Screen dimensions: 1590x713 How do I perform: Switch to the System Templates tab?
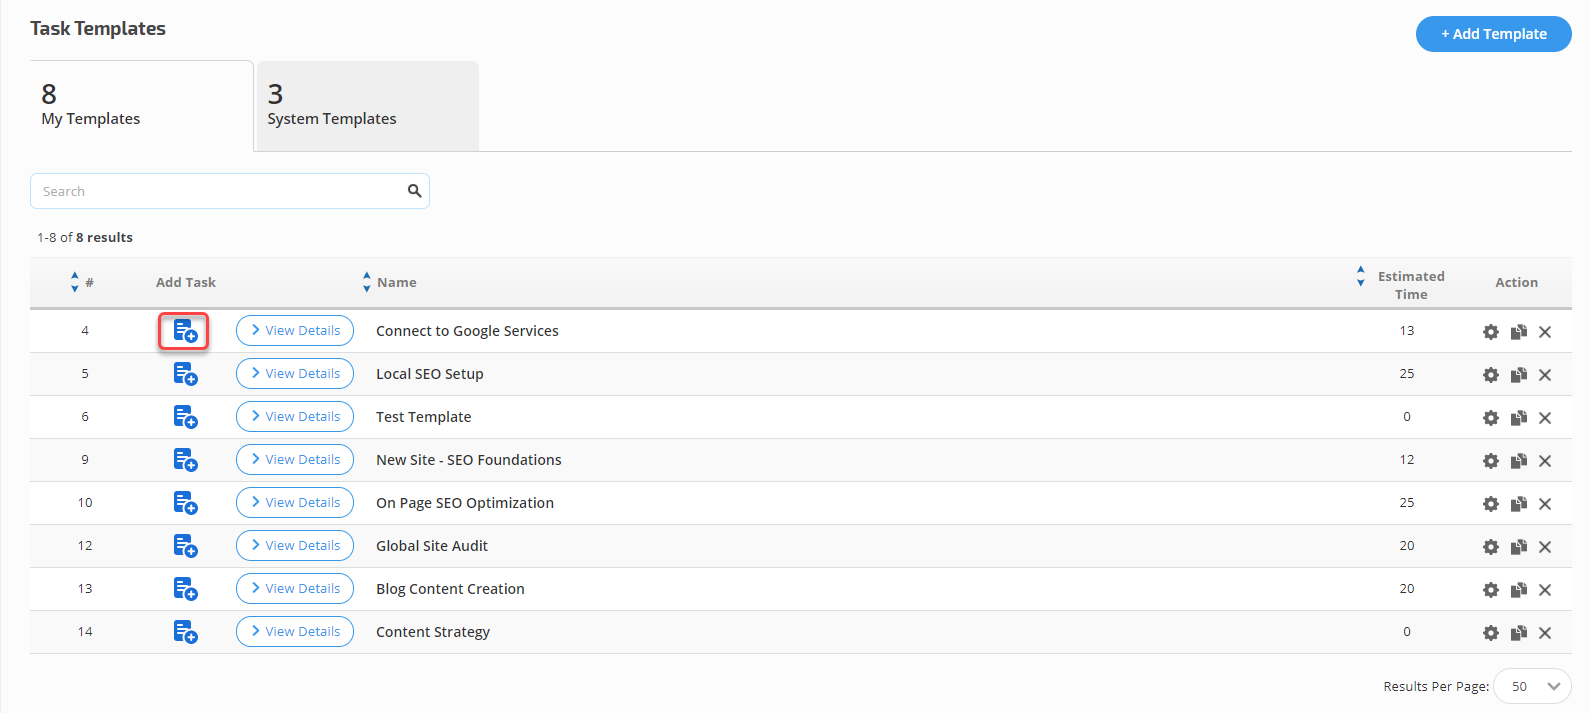point(367,106)
